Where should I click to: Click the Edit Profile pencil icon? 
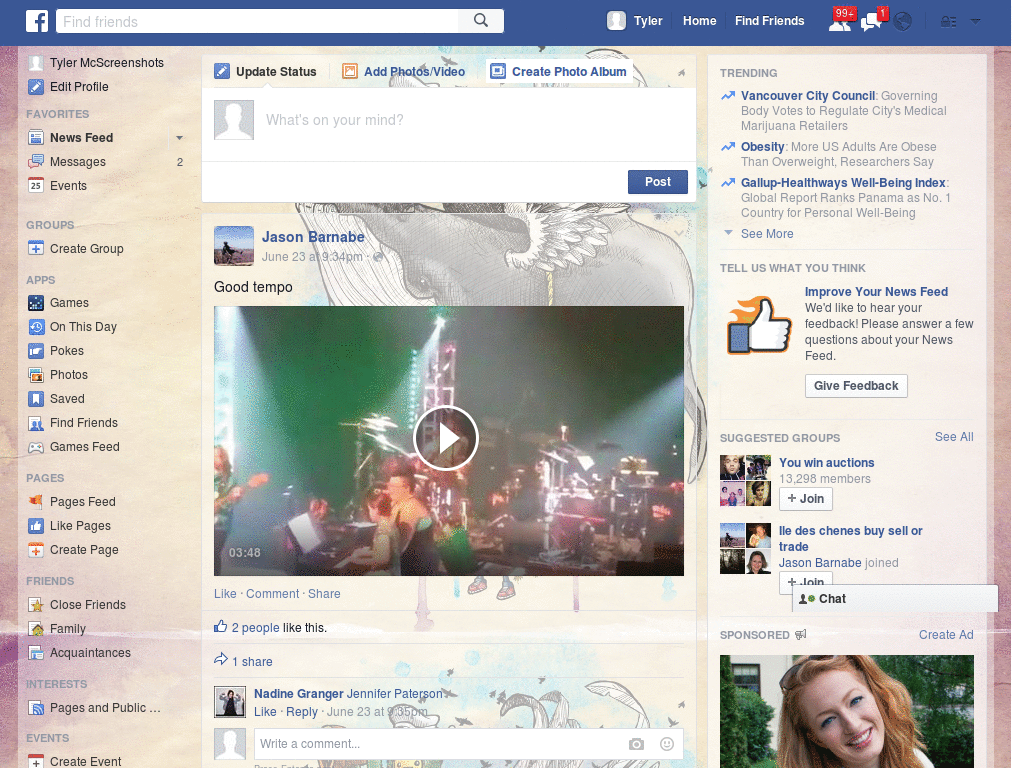[36, 87]
